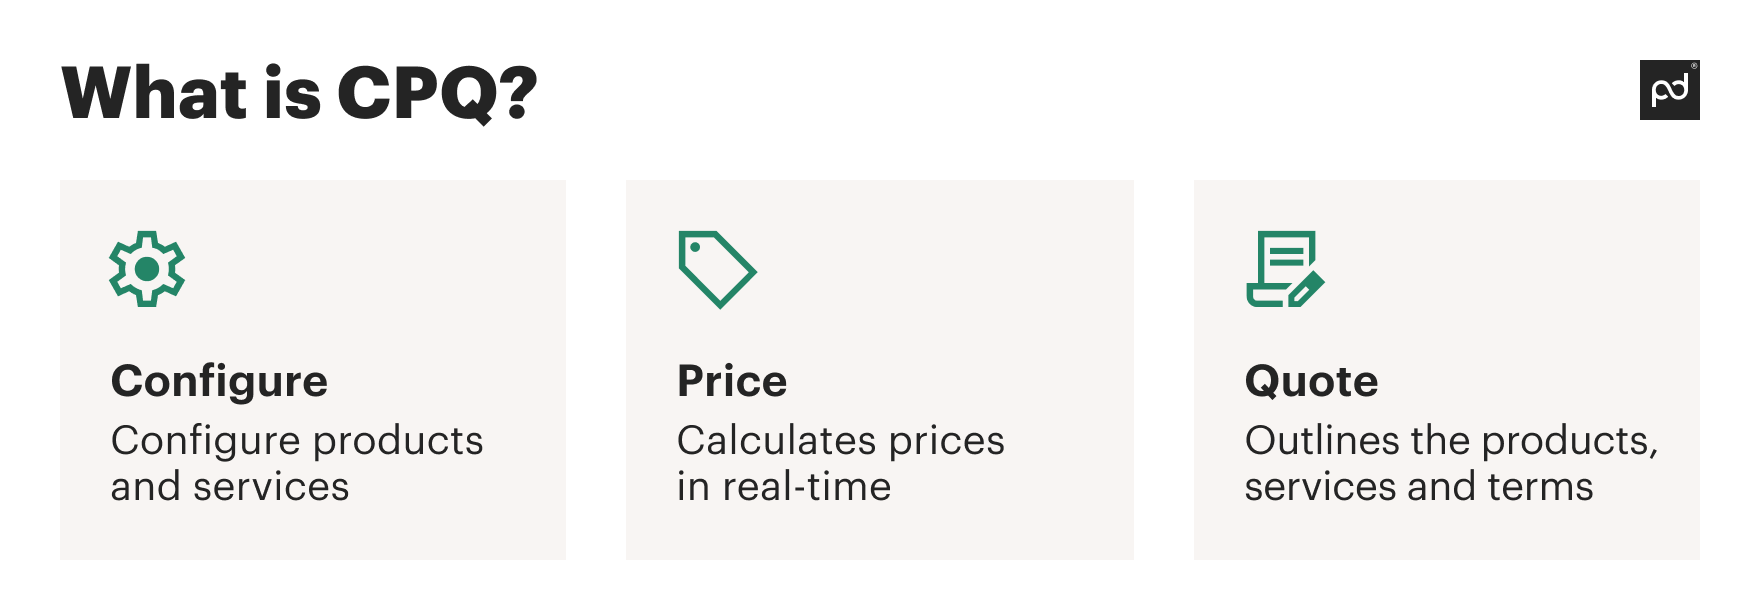This screenshot has width=1760, height=606.
Task: Click the 'Calculates prices' text line
Action: click(840, 441)
